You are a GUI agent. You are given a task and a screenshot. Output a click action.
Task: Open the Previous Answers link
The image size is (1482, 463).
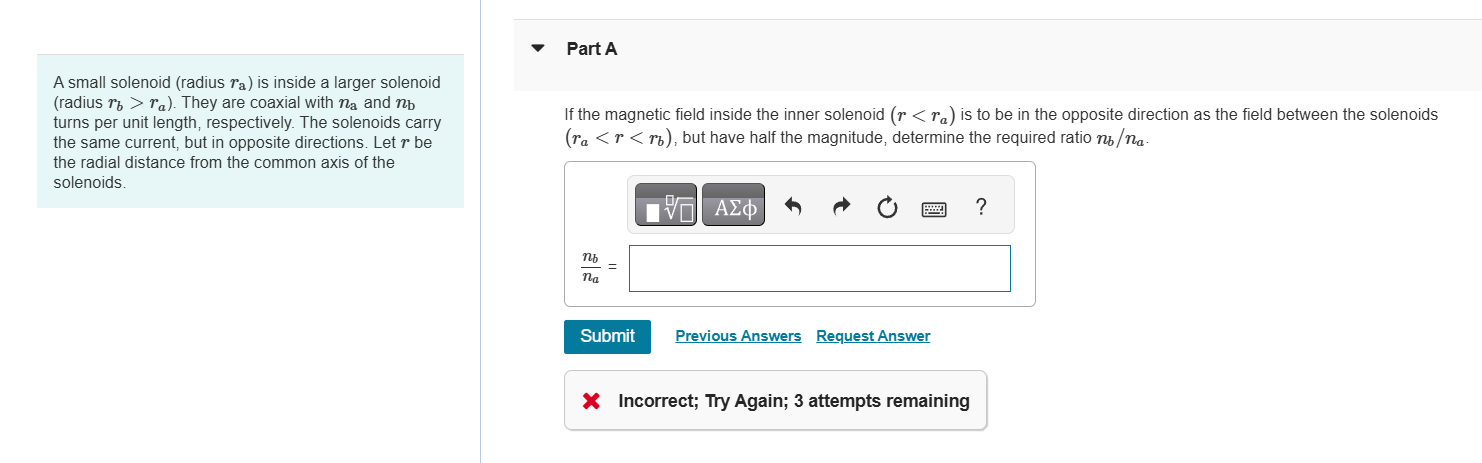738,336
